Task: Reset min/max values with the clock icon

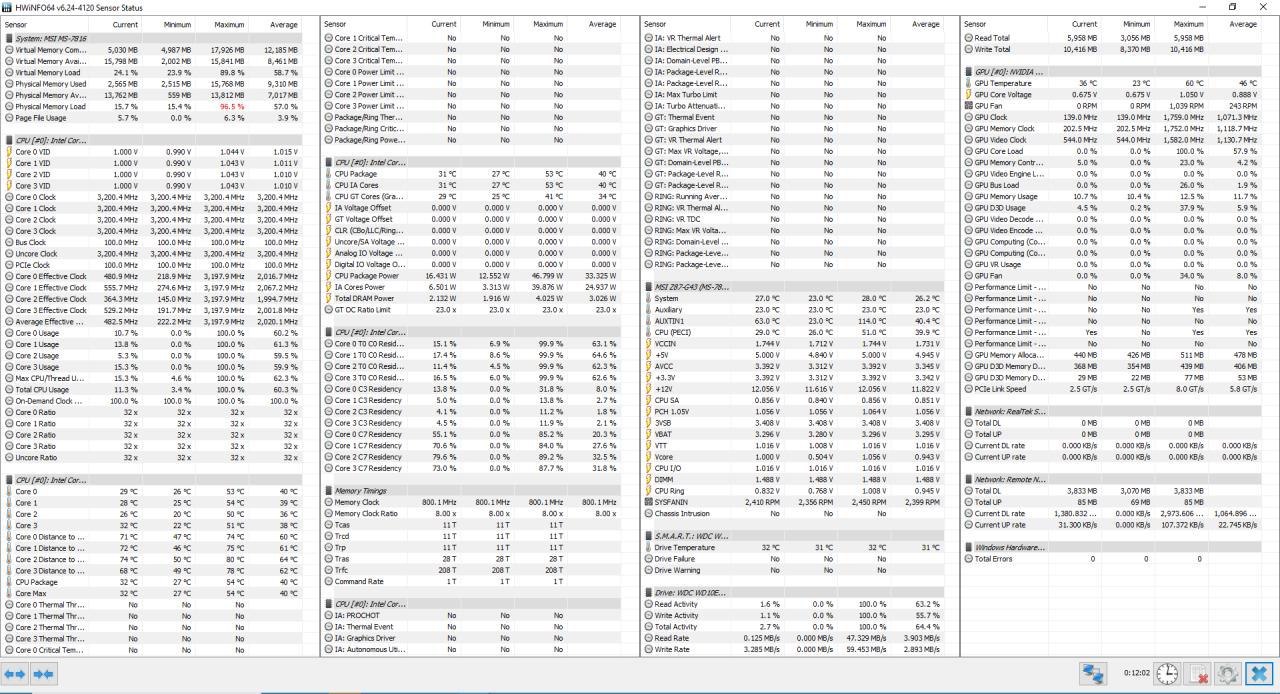Action: coord(1167,675)
